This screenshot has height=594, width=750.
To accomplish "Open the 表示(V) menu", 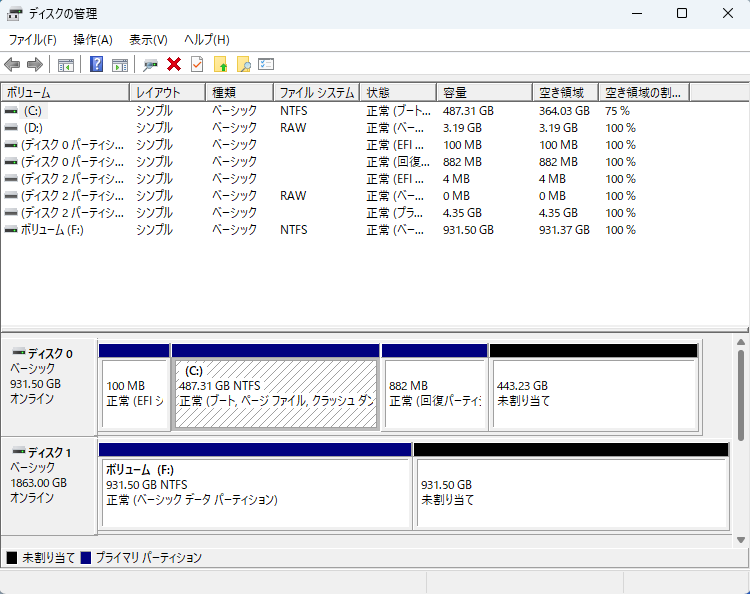I will click(x=148, y=40).
